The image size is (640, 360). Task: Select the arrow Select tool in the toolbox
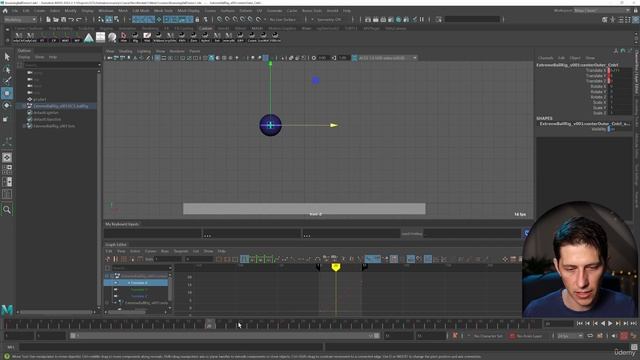(7, 57)
